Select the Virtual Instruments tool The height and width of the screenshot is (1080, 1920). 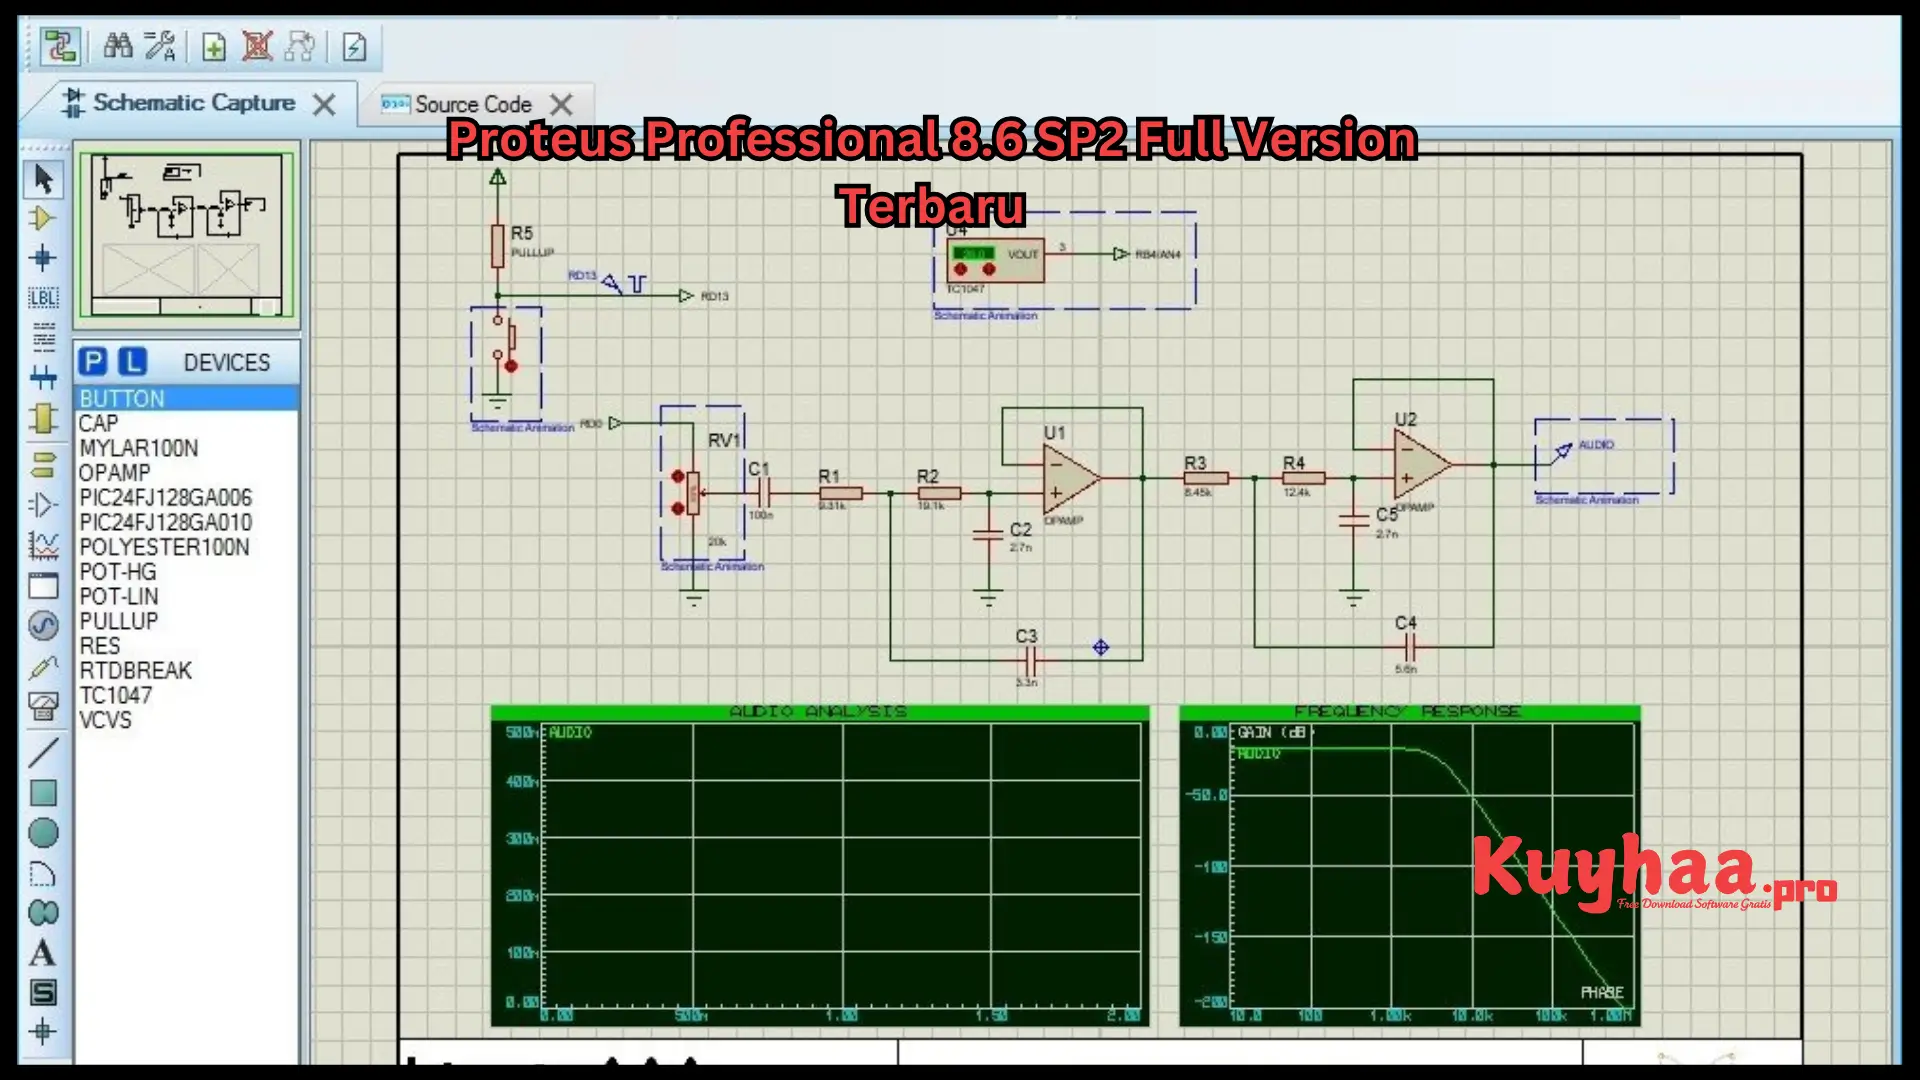click(43, 707)
